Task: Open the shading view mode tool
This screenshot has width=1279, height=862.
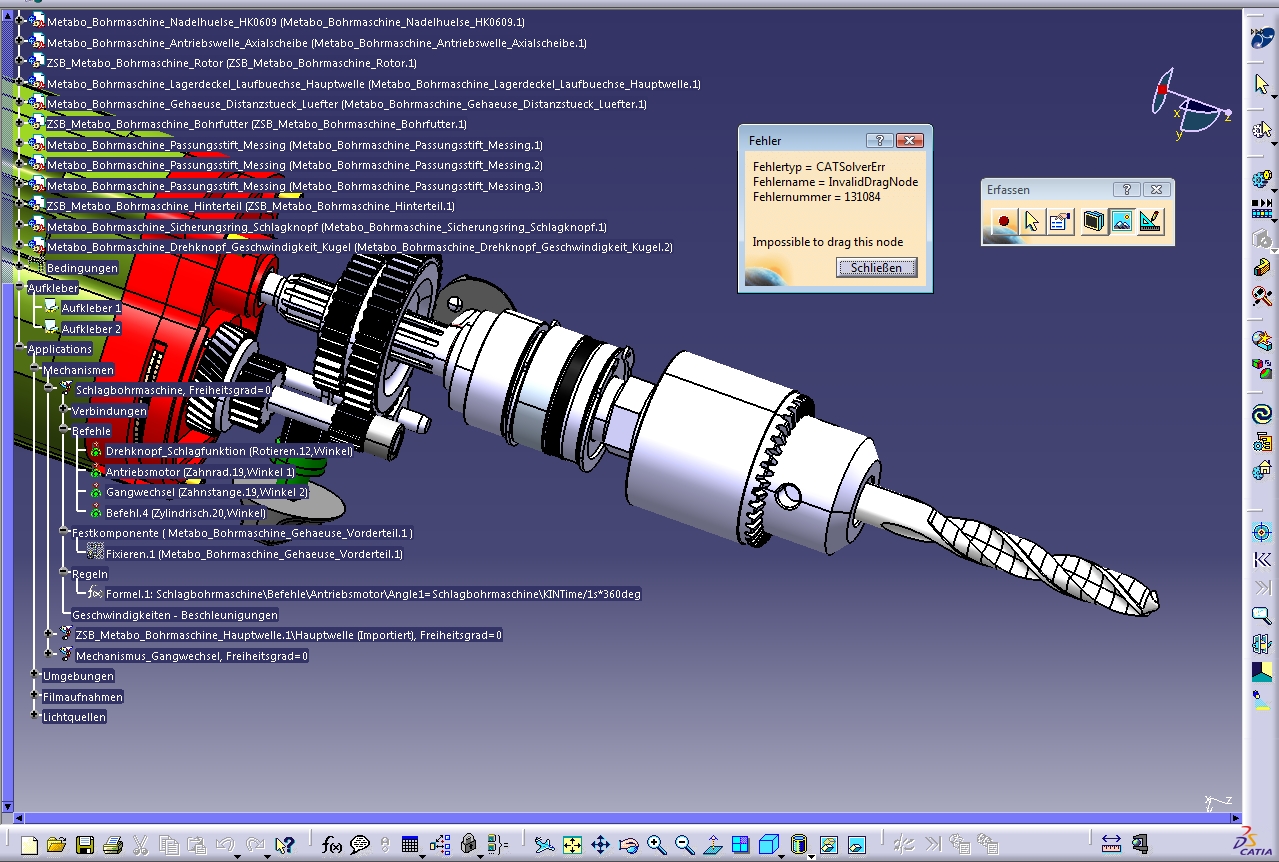Action: (798, 845)
